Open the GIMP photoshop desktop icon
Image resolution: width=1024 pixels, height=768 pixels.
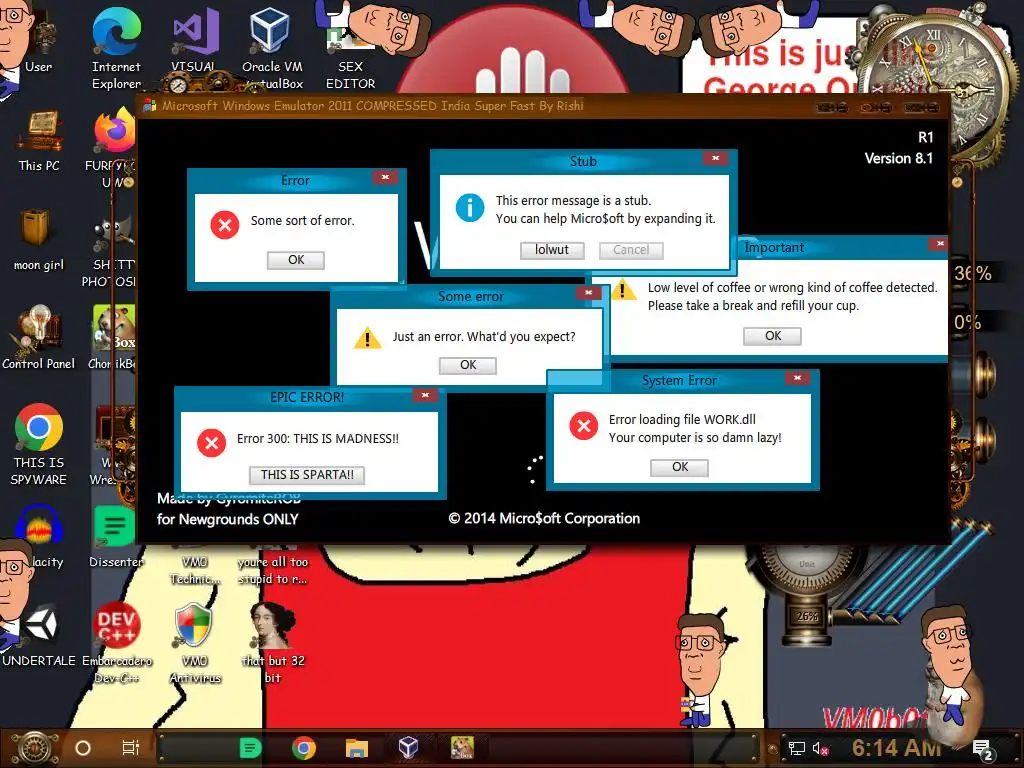point(113,251)
